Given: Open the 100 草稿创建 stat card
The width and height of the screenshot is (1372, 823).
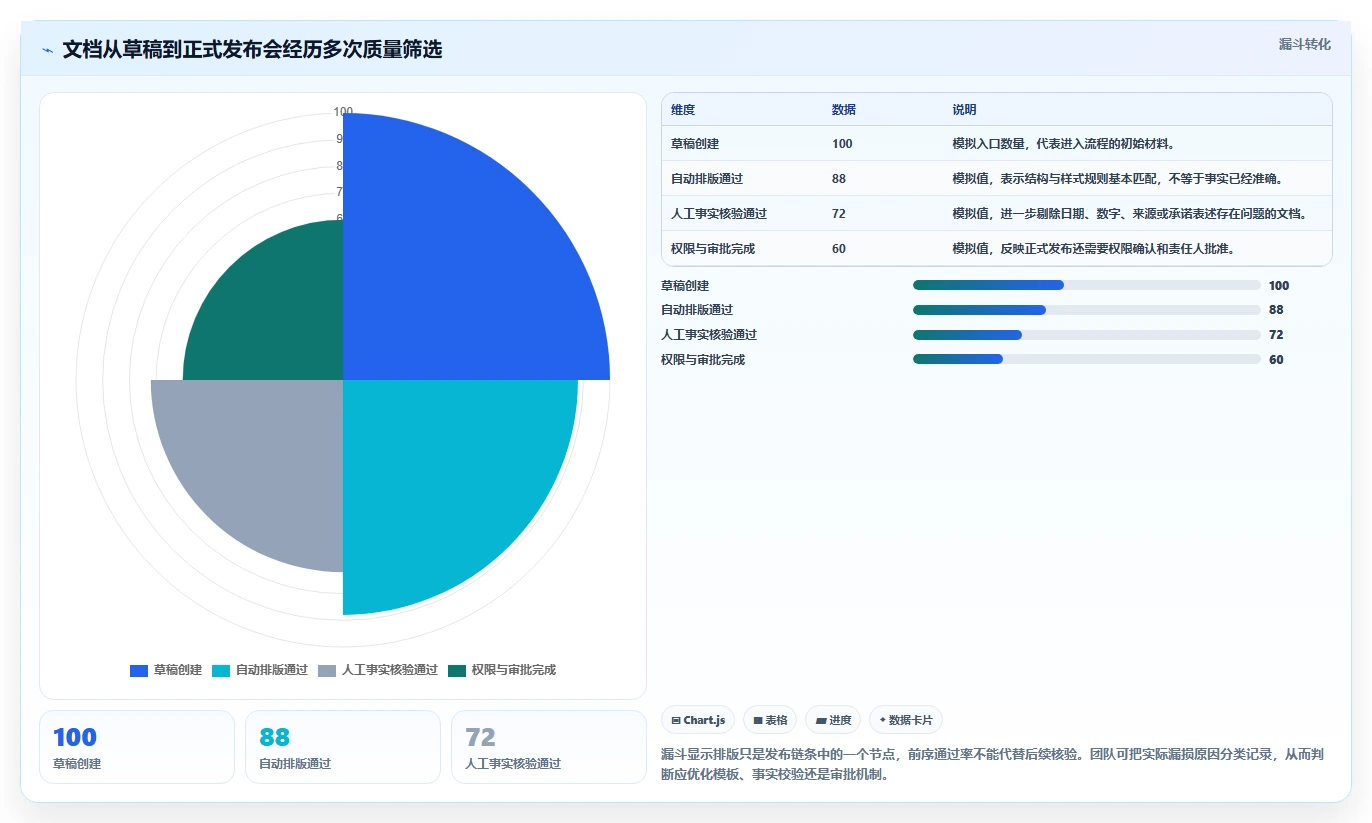Looking at the screenshot, I should (137, 747).
